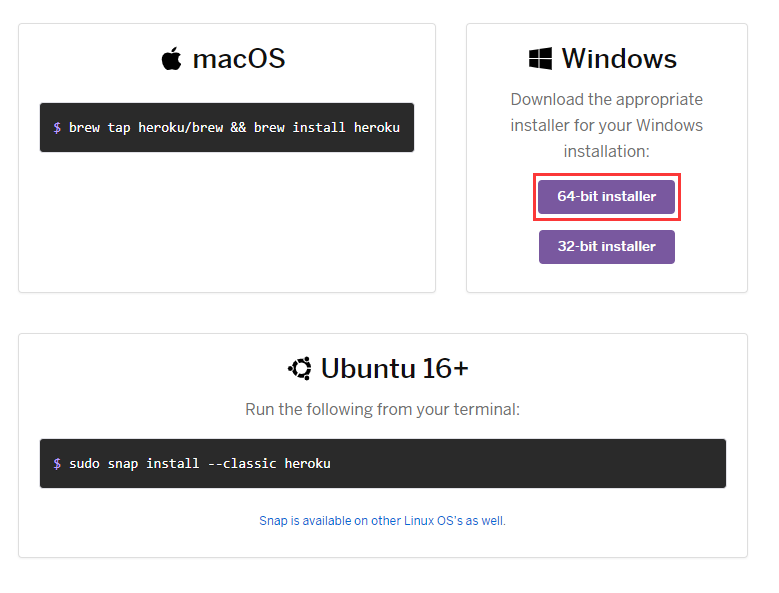Click "Run the following from your terminal" text
Viewport: 779px width, 593px height.
point(382,410)
